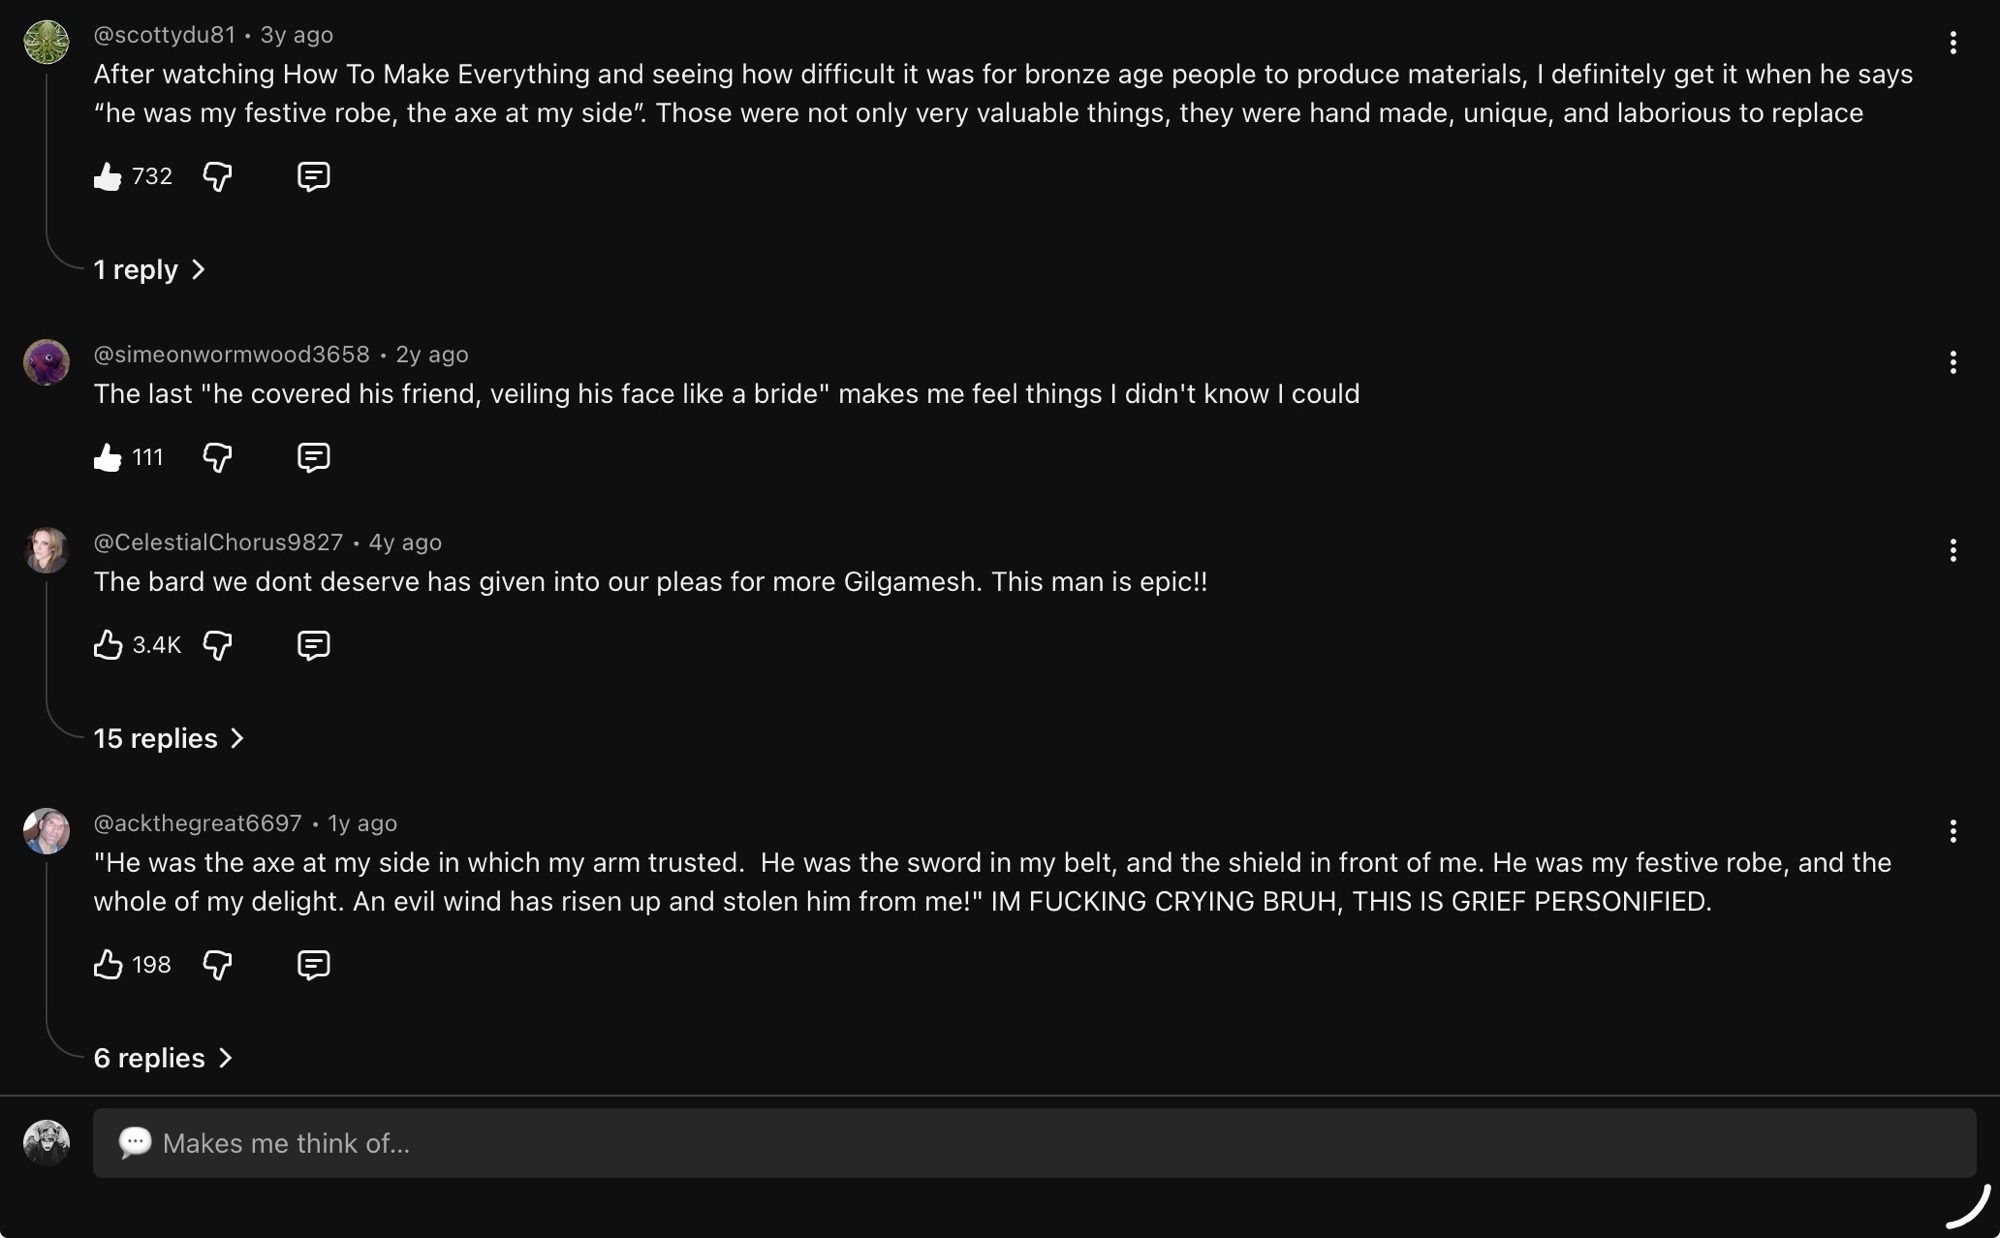Open the @ackthegreat6697 channel link

(197, 823)
